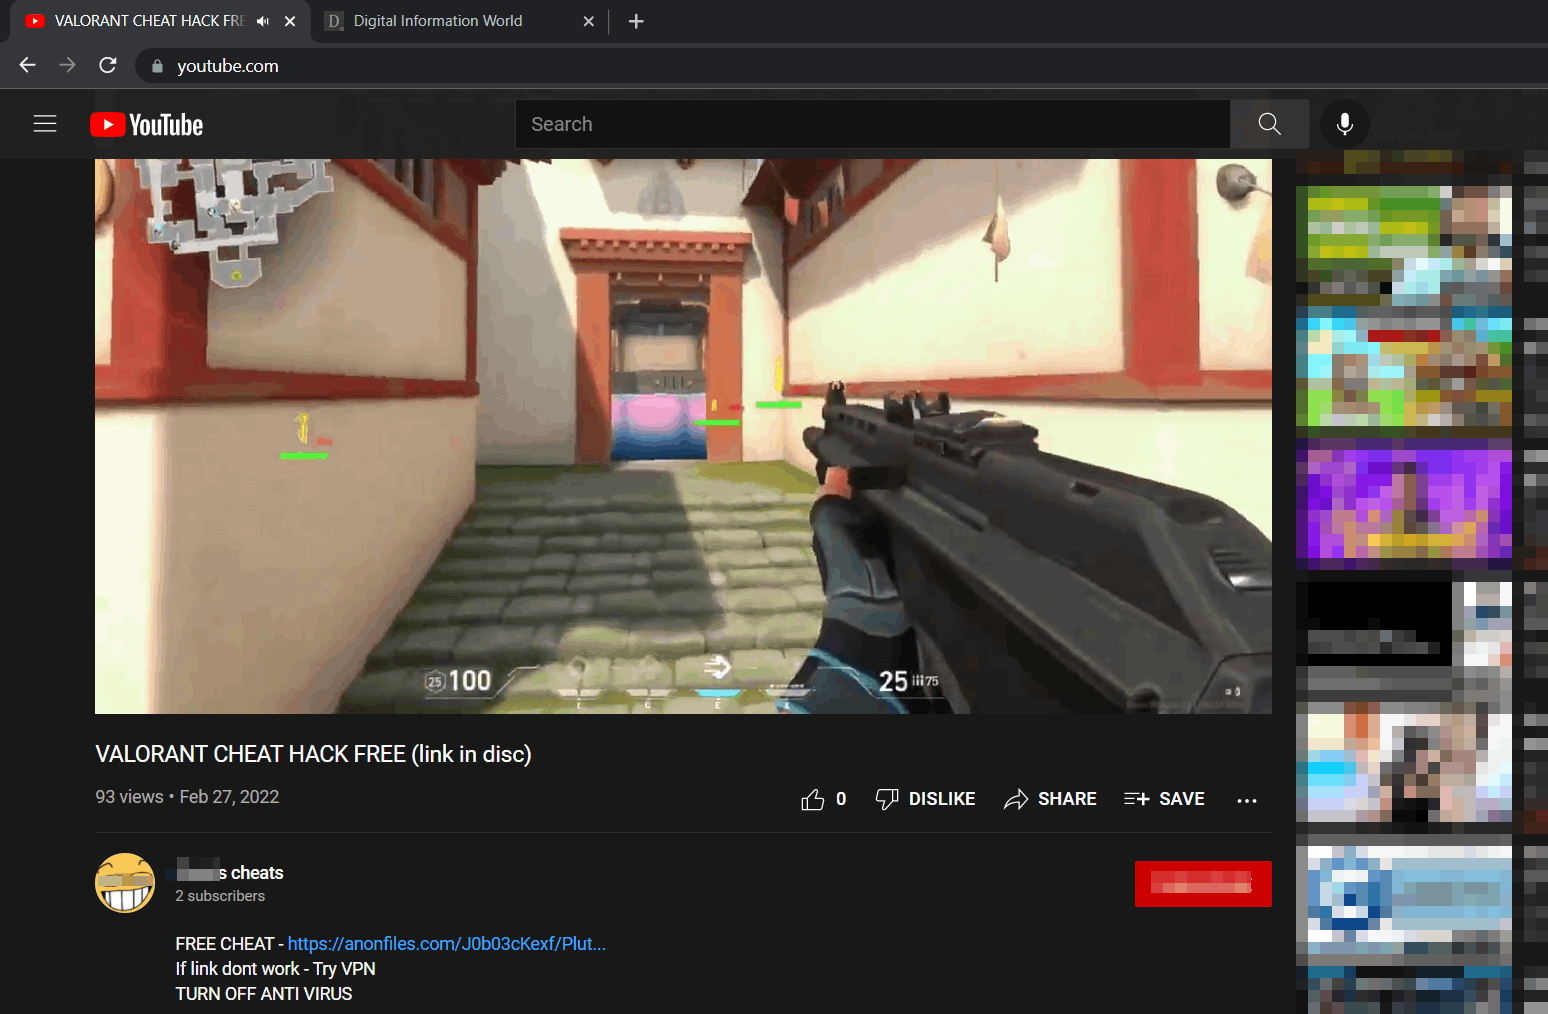Click the video title text
Image resolution: width=1548 pixels, height=1014 pixels.
pyautogui.click(x=313, y=754)
